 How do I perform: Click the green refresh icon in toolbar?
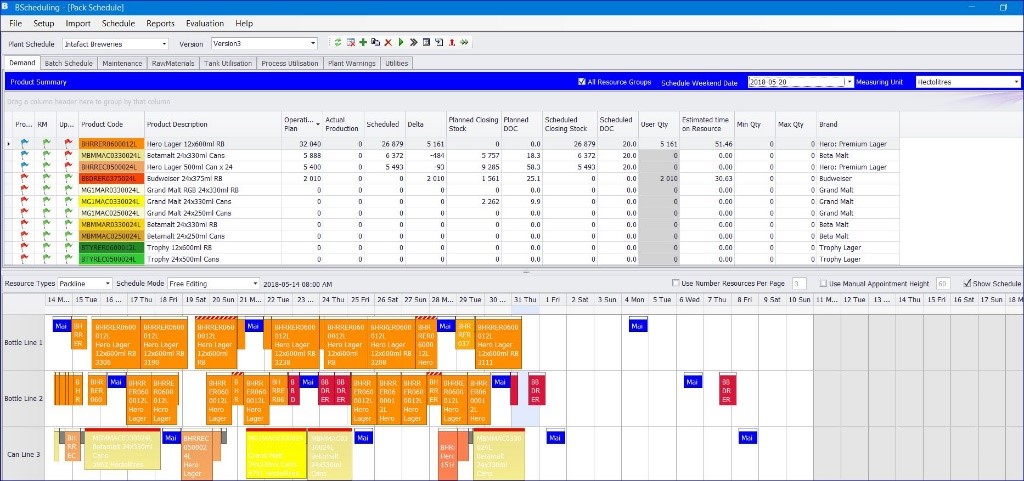coord(338,43)
